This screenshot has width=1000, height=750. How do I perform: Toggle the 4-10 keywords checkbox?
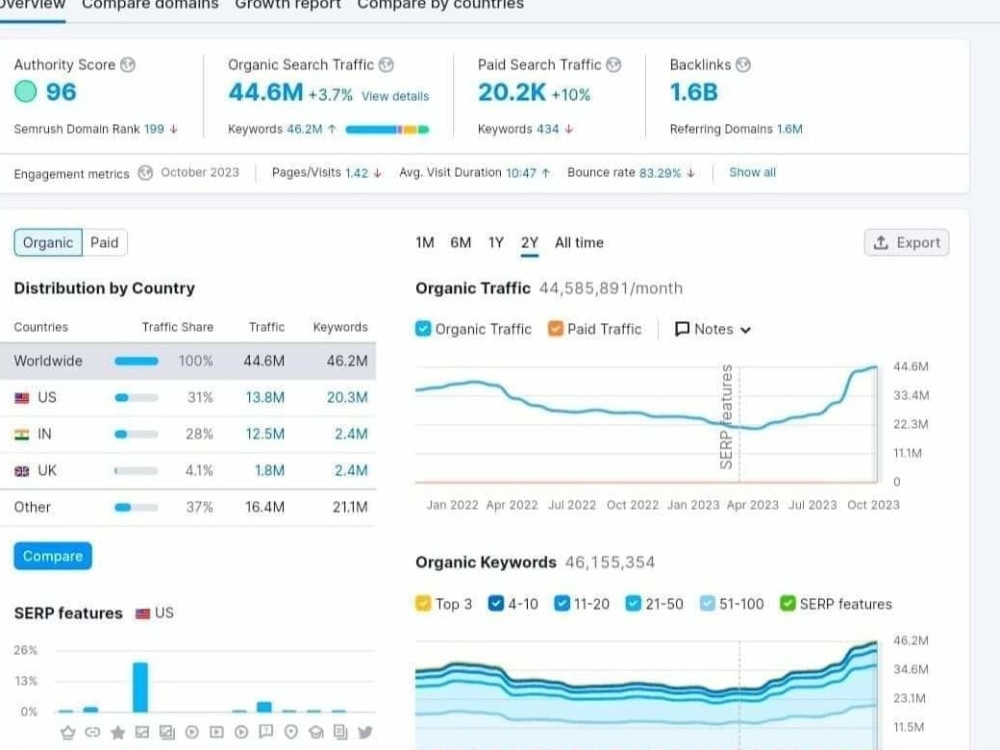(x=496, y=603)
